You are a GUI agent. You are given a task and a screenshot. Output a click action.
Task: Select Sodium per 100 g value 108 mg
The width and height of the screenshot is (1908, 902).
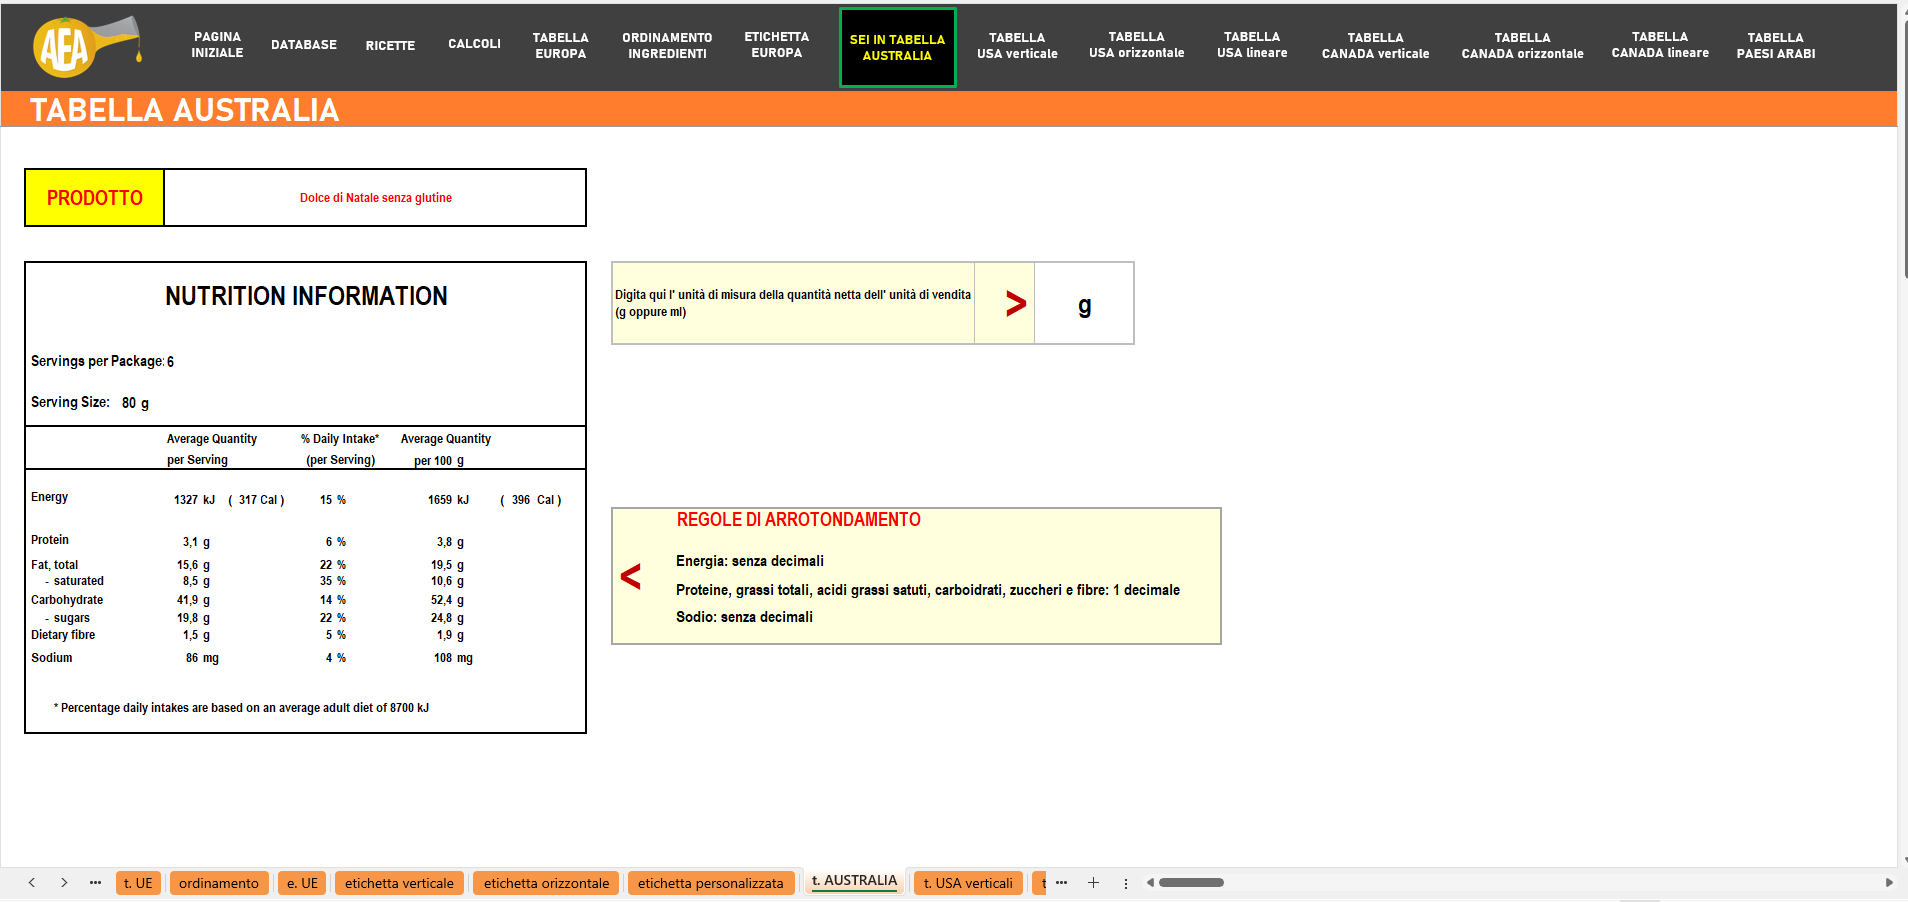[453, 658]
